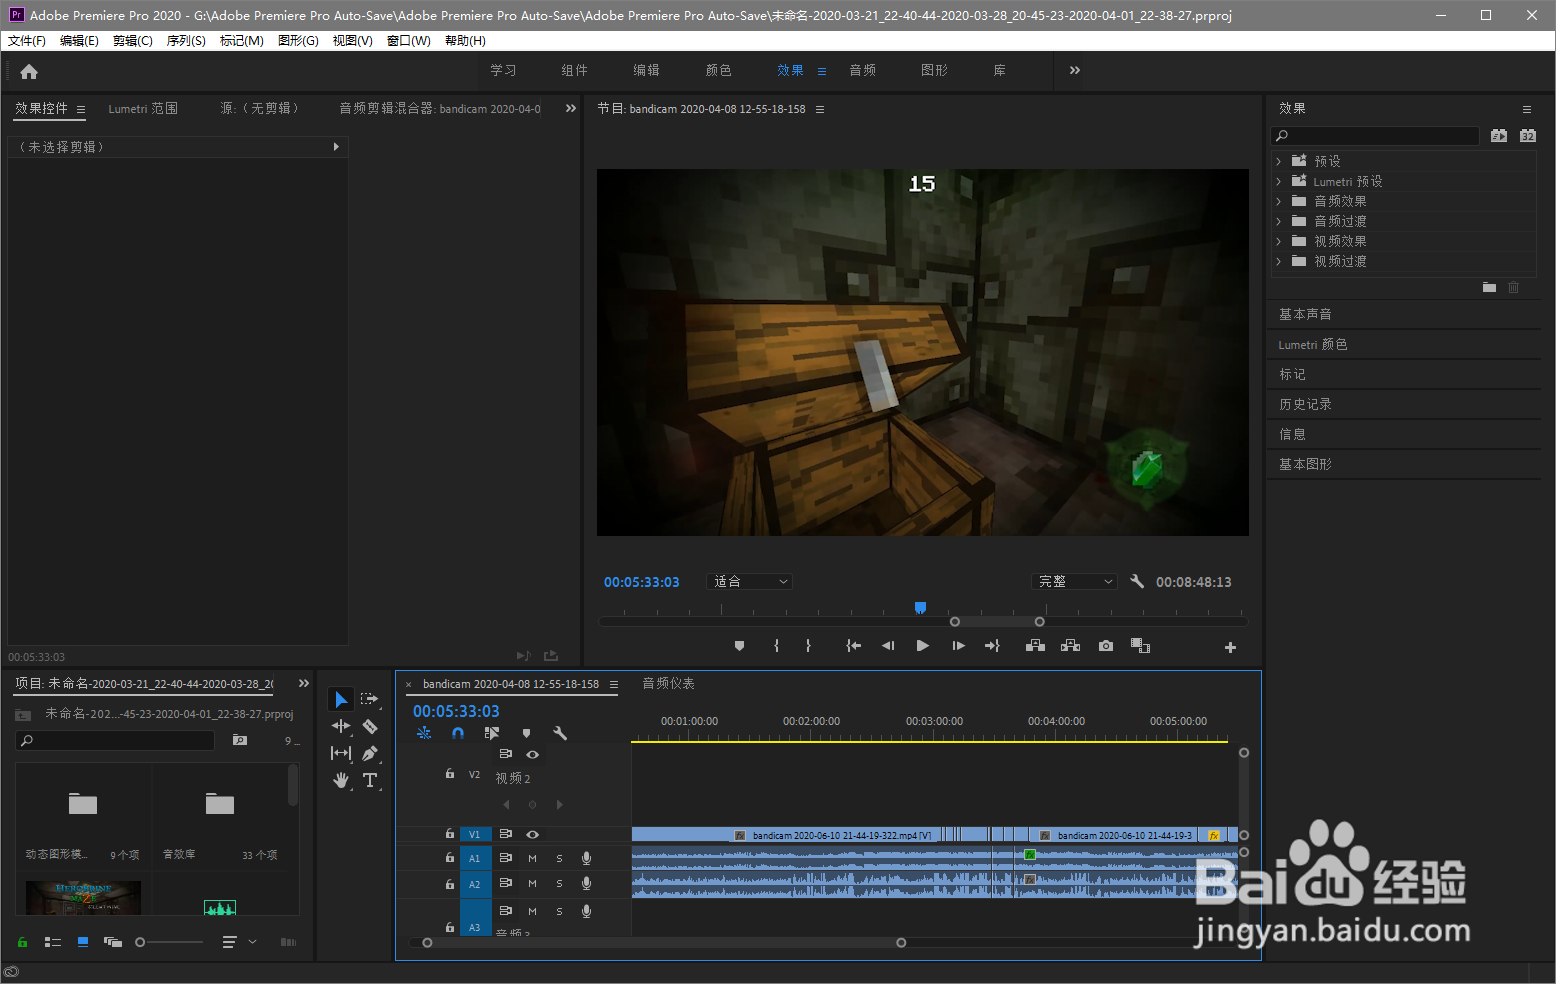Expand Audio Transitions folder

pos(1278,221)
